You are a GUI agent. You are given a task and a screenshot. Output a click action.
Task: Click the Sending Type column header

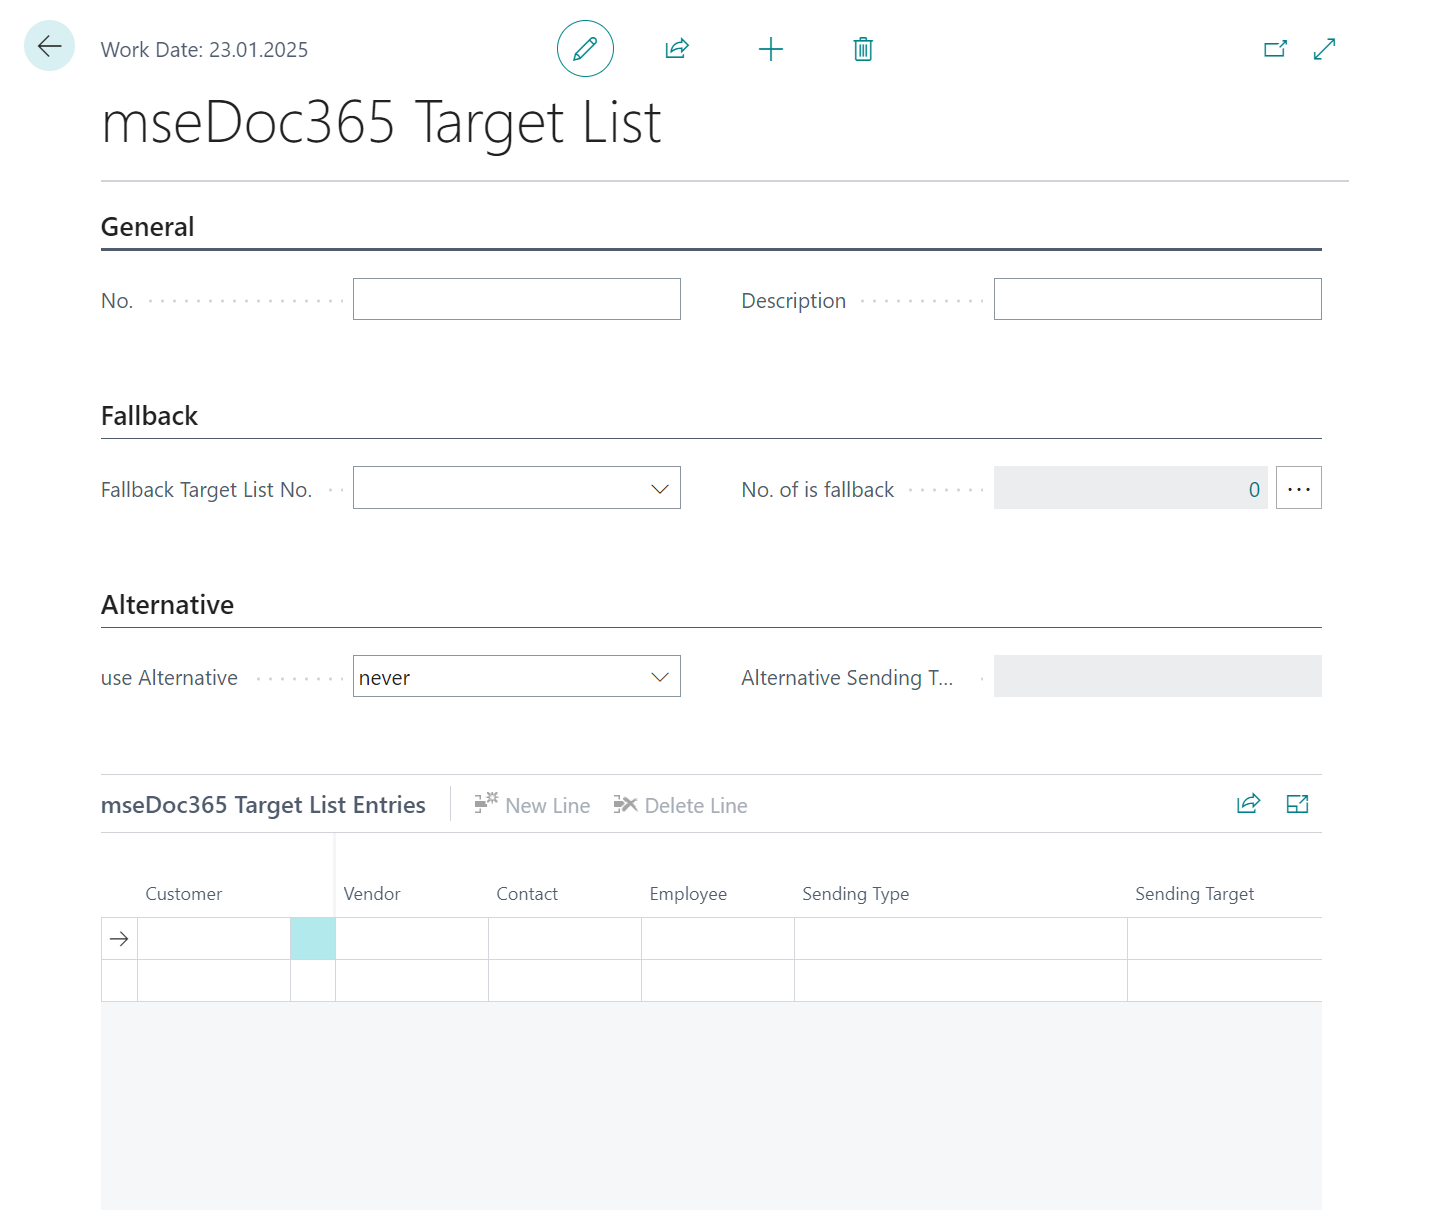pyautogui.click(x=855, y=894)
